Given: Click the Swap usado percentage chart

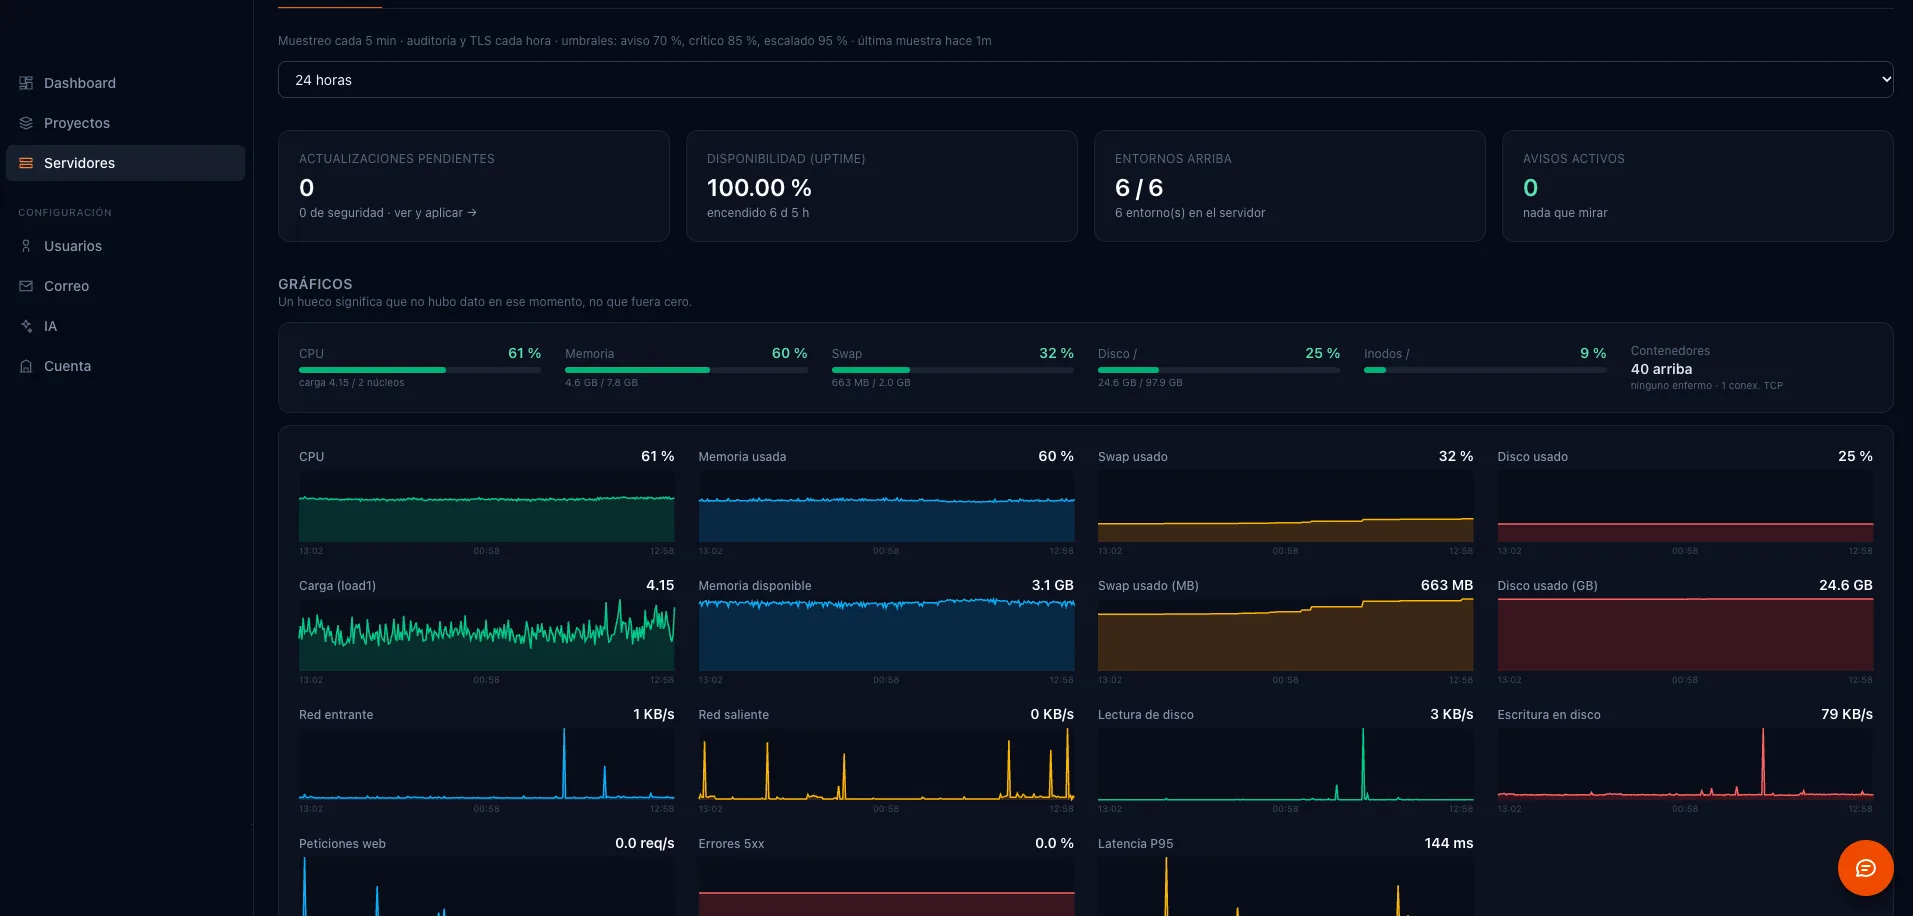Looking at the screenshot, I should (x=1285, y=506).
